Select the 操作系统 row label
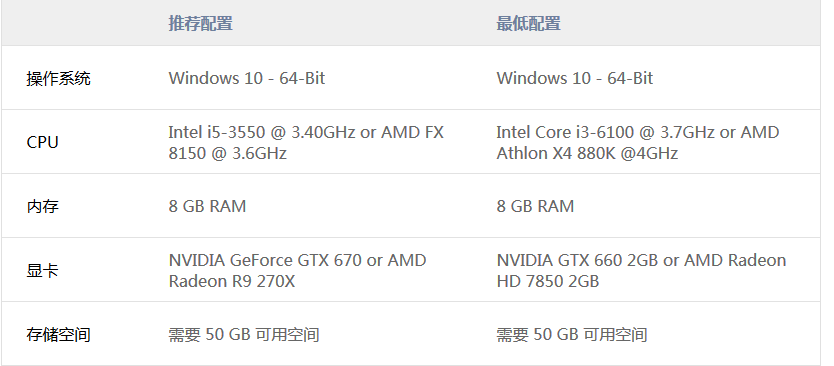The image size is (834, 366). [59, 78]
